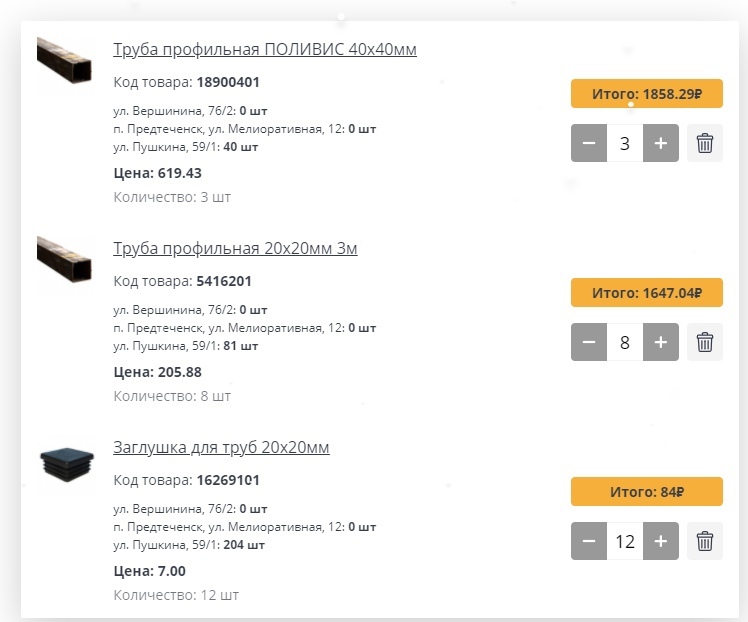The height and width of the screenshot is (622, 748).
Task: Open Заглушка для труб 20x20мм product link
Action: 221,447
